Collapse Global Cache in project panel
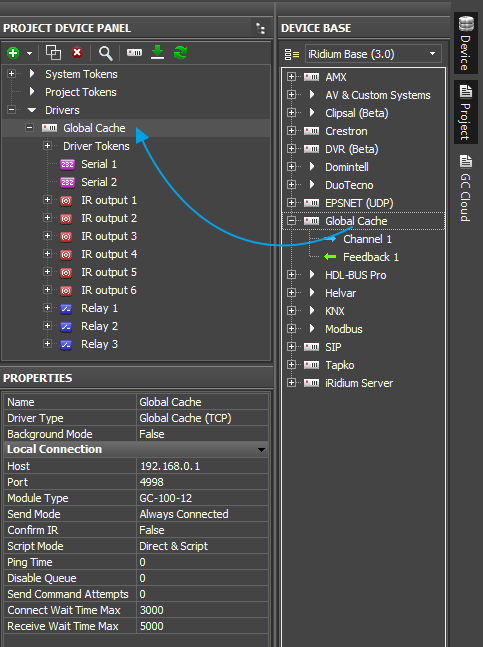 point(29,128)
